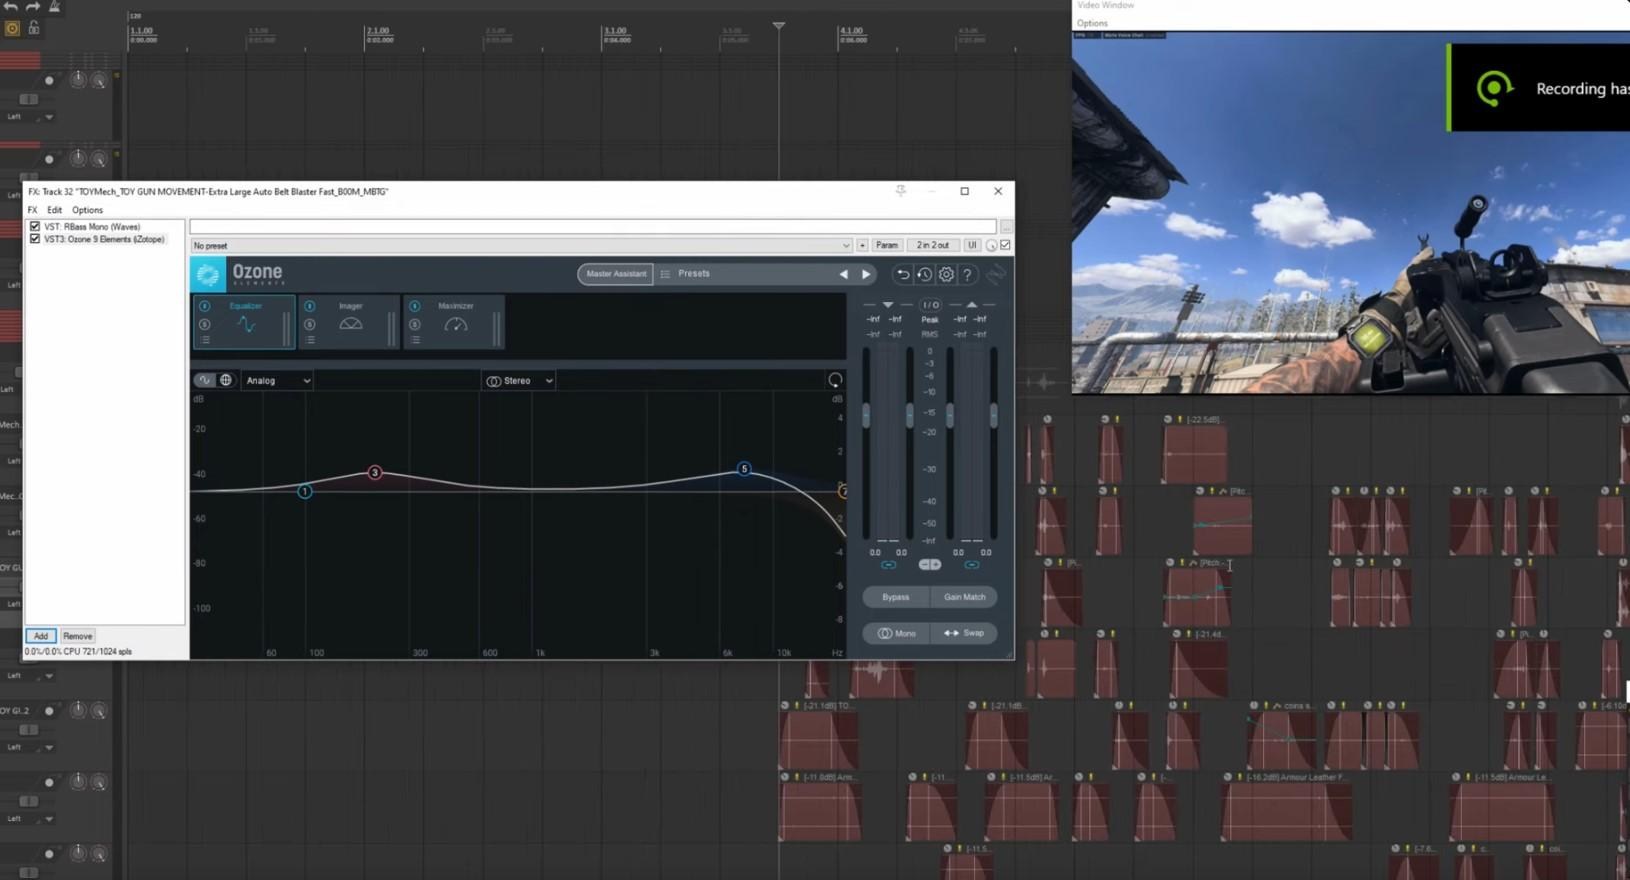Open first track Left input dropdown arrow

tap(49, 117)
